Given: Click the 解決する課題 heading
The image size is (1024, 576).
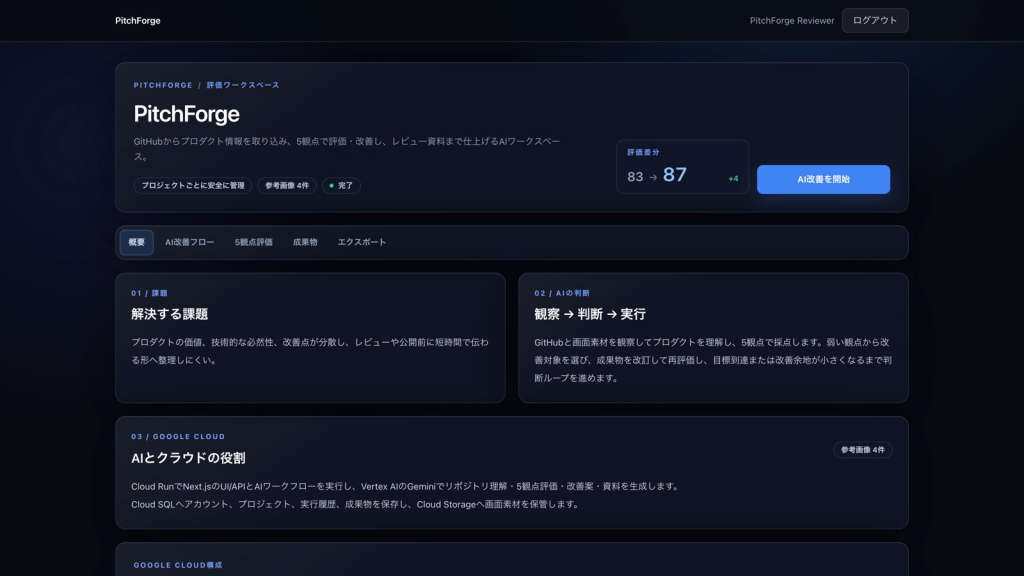Looking at the screenshot, I should (169, 314).
